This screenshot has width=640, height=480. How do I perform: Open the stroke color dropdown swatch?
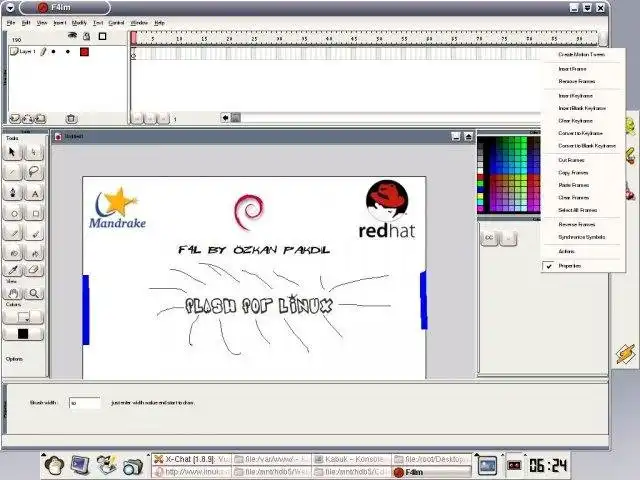[23, 317]
